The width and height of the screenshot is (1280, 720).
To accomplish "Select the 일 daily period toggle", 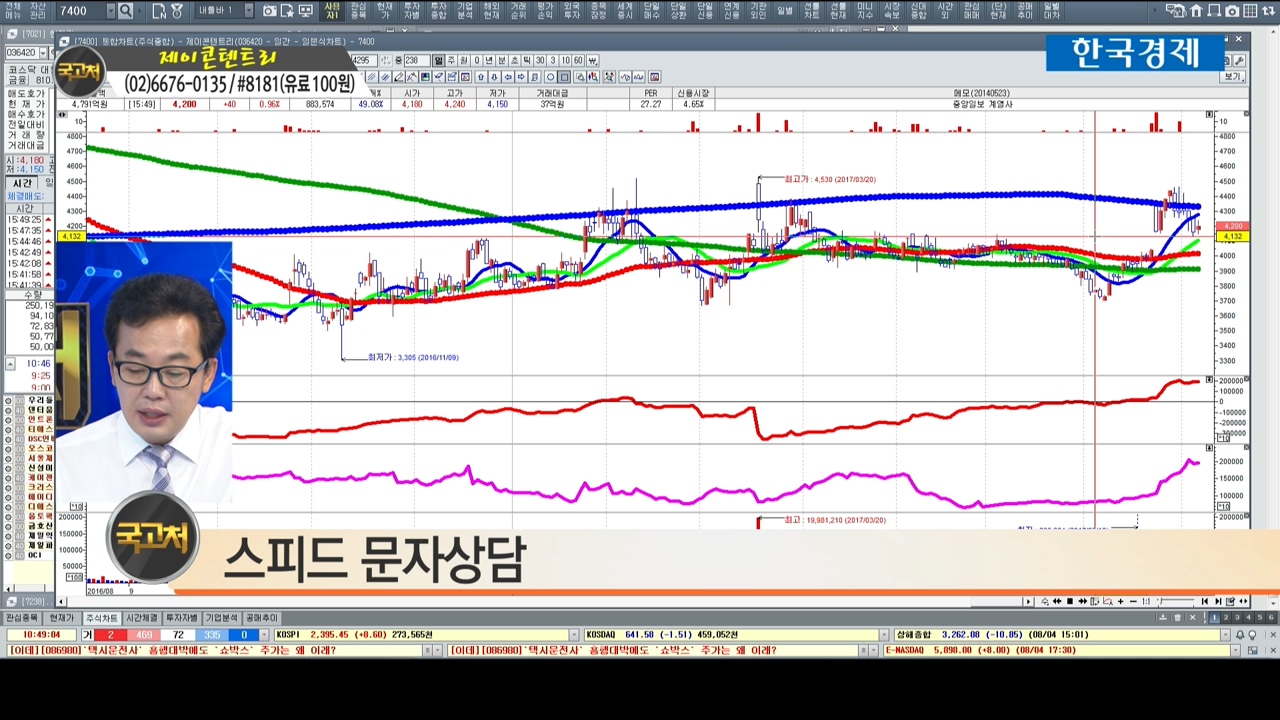I will pyautogui.click(x=438, y=60).
